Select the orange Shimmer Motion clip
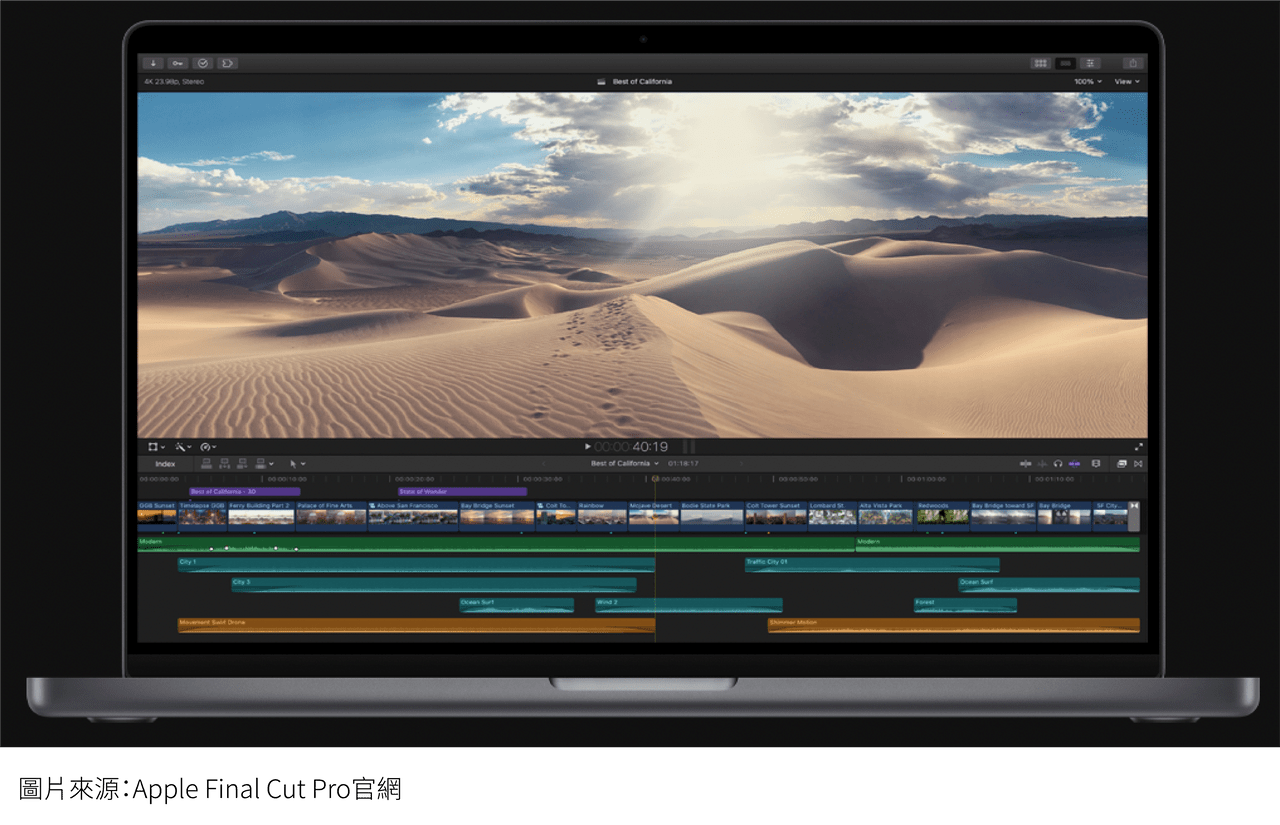The width and height of the screenshot is (1280, 825). pos(953,625)
